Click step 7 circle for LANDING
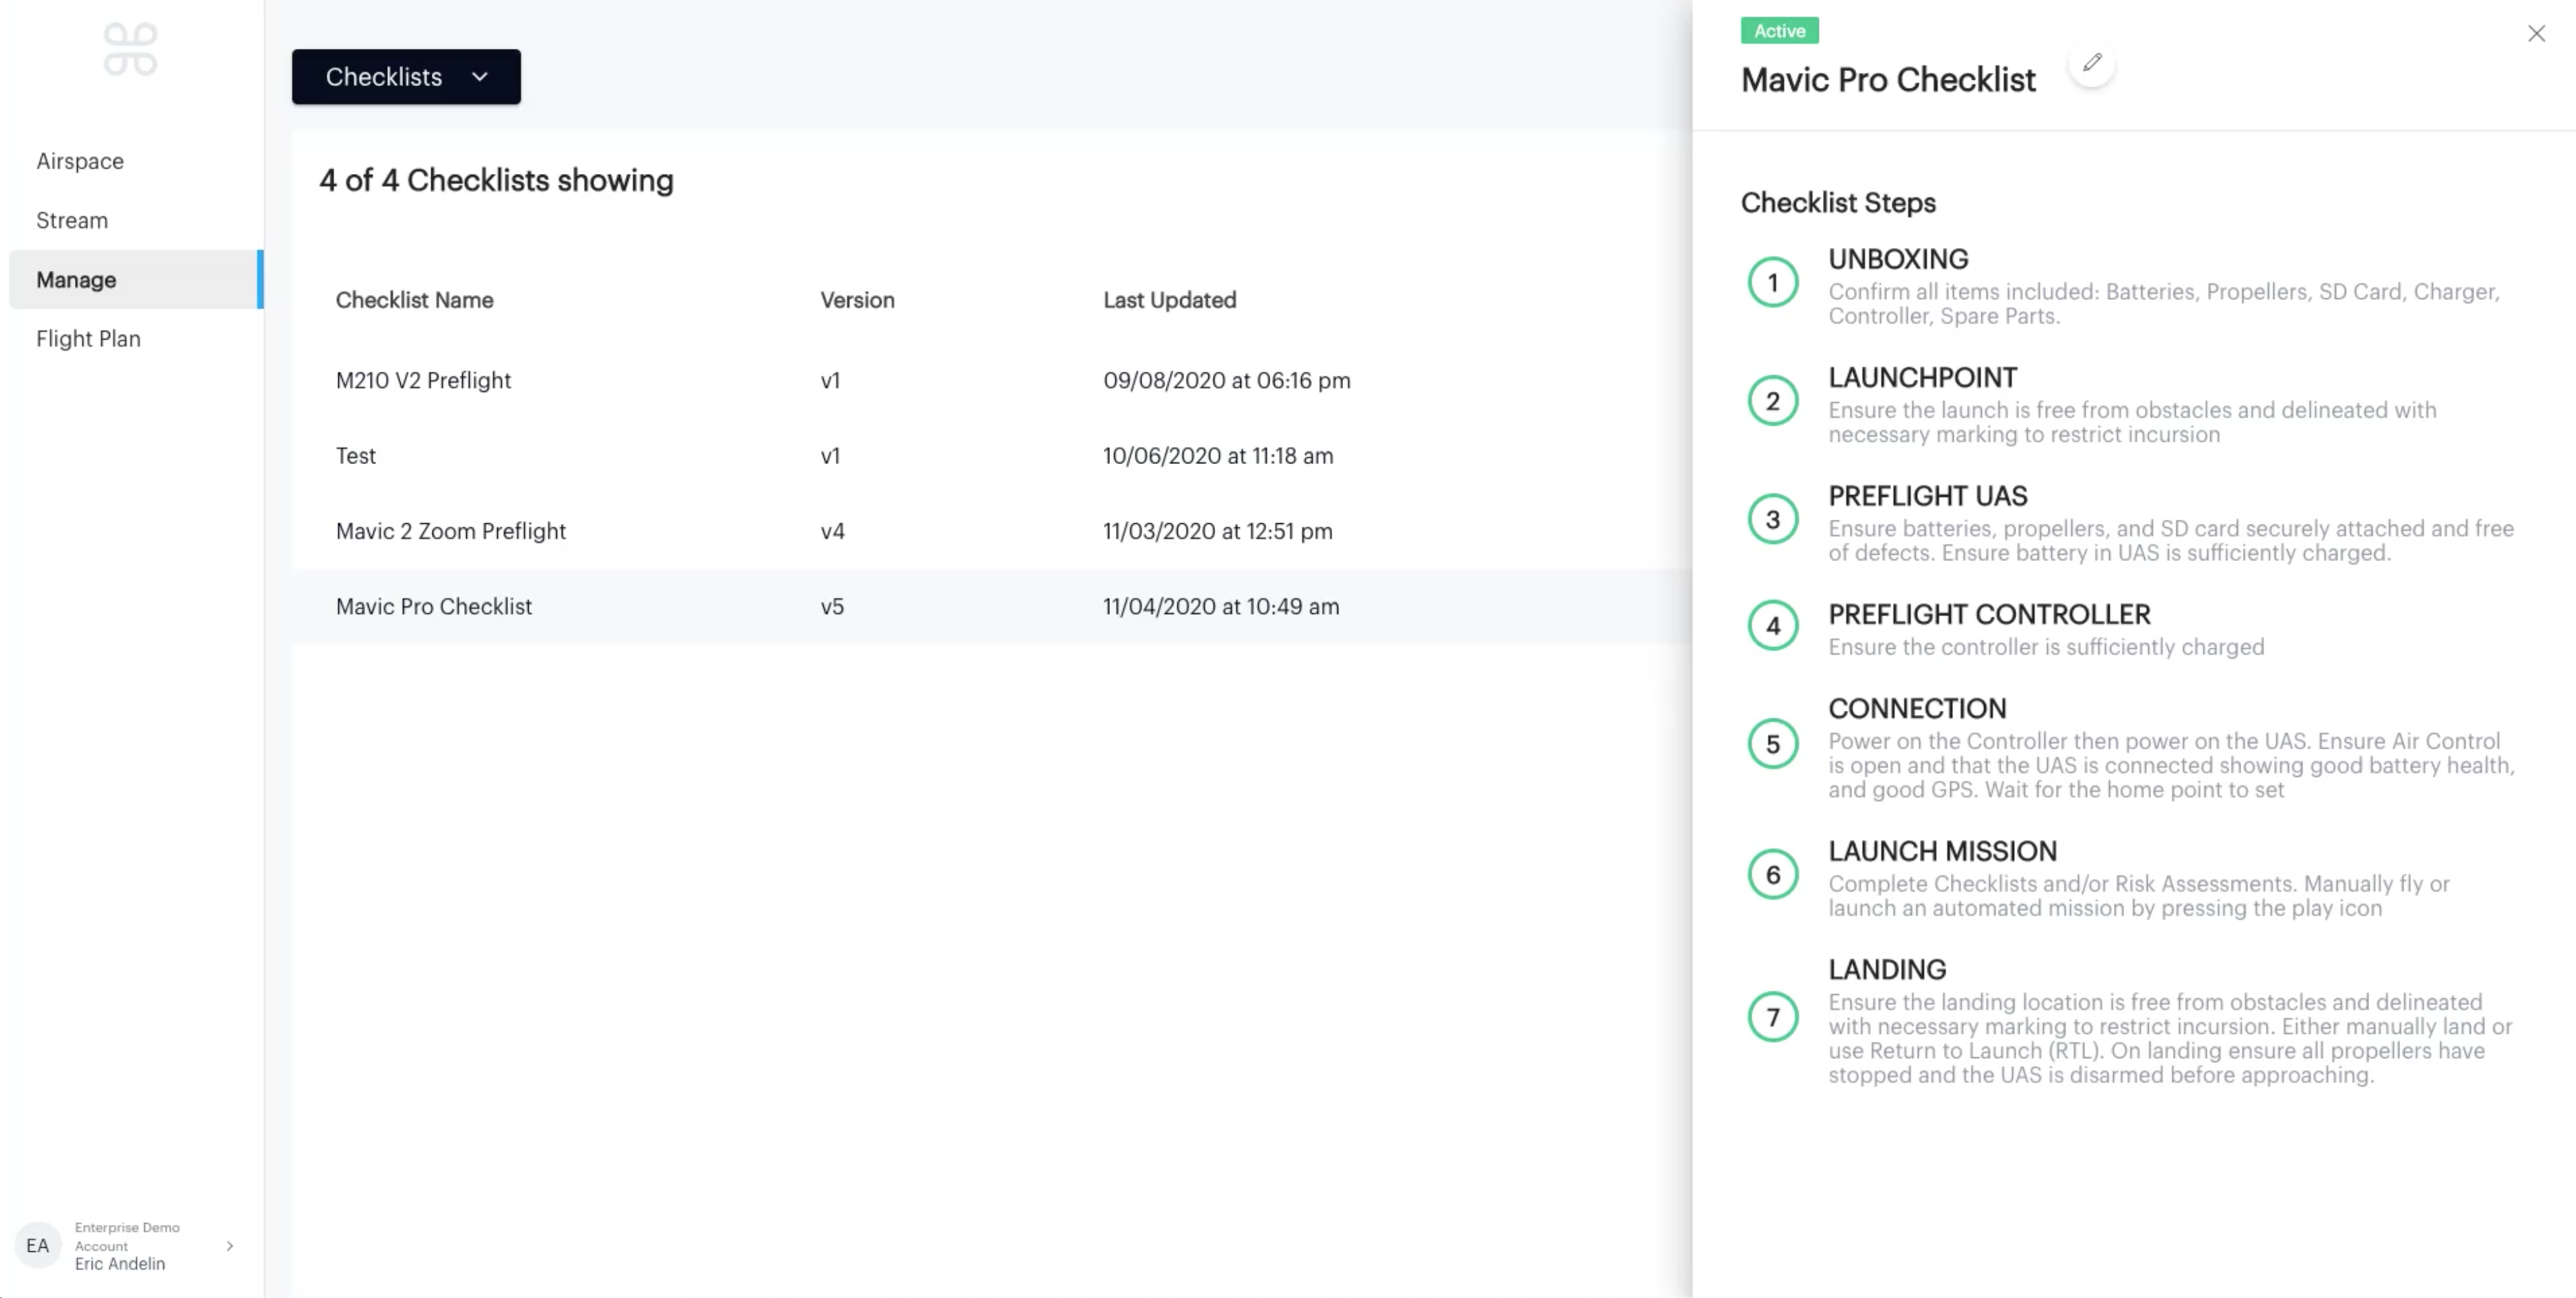The image size is (2576, 1298). tap(1772, 1017)
